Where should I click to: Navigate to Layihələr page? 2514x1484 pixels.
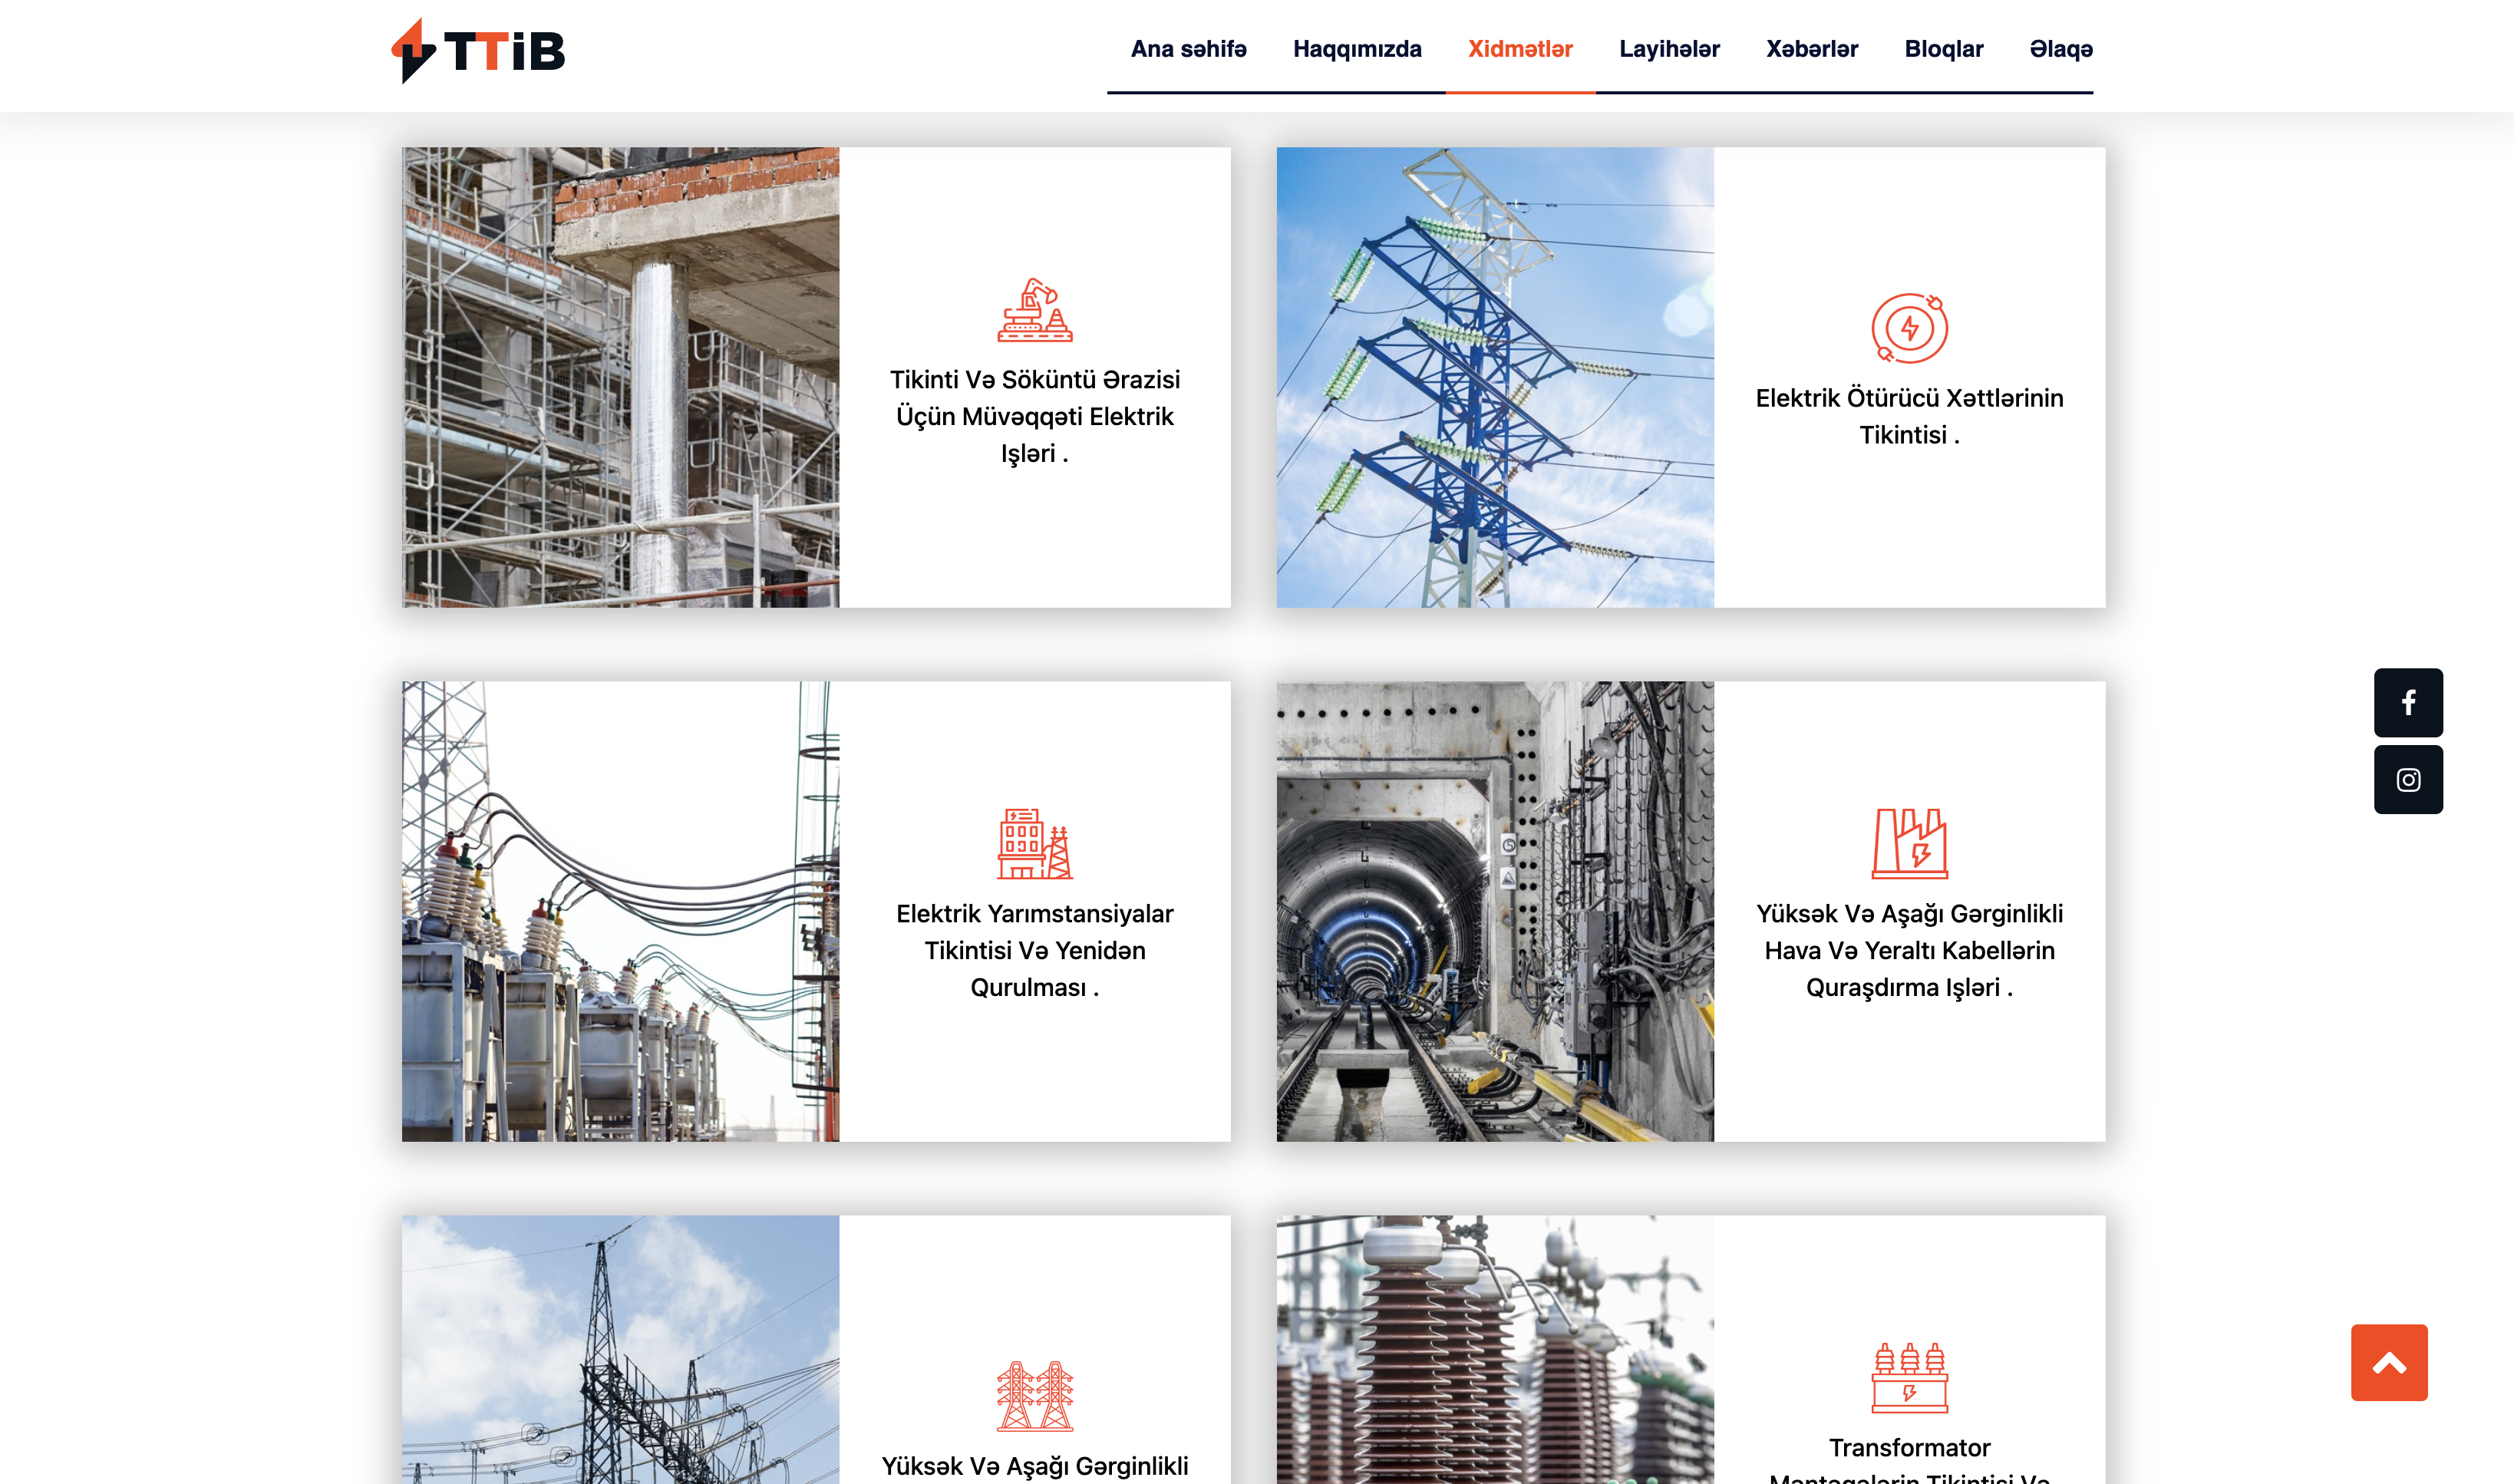tap(1668, 49)
